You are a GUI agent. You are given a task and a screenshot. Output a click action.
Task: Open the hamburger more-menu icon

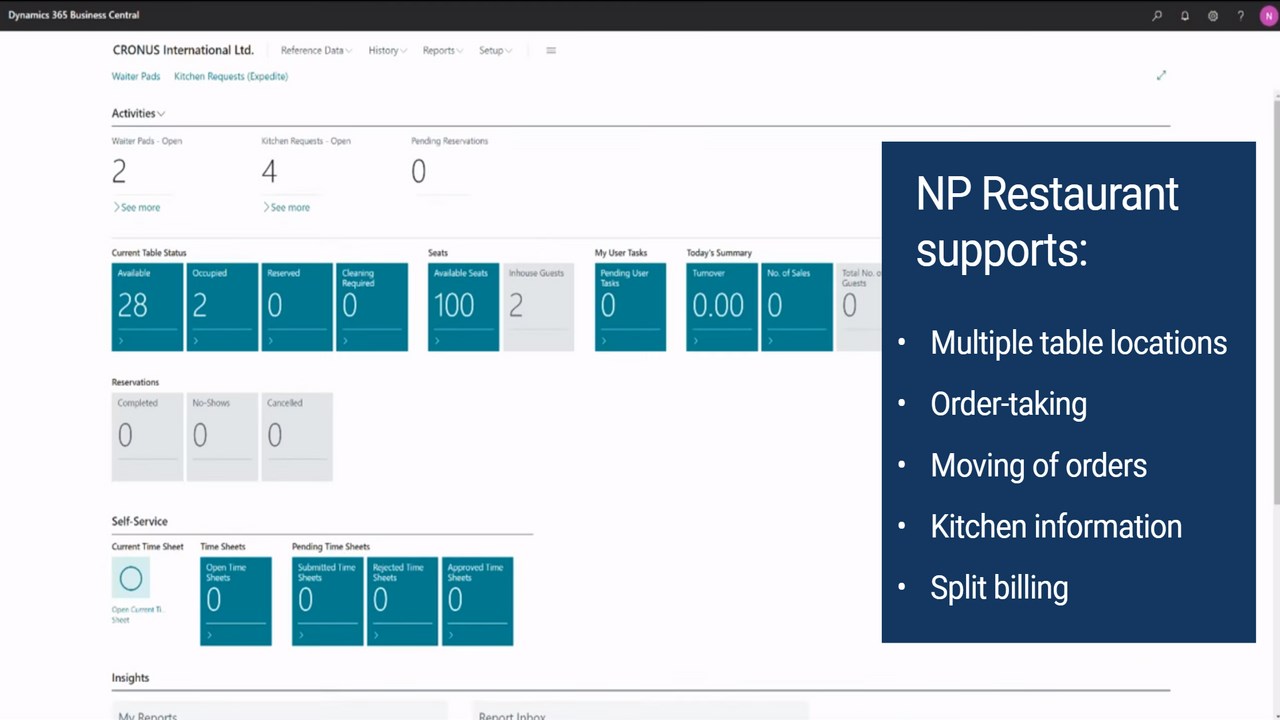pyautogui.click(x=551, y=50)
